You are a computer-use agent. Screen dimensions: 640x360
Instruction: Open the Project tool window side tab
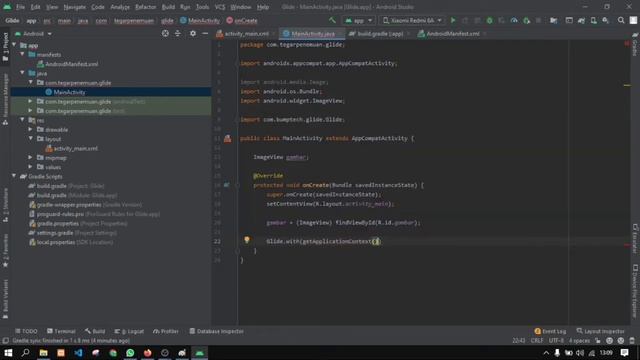[5, 47]
